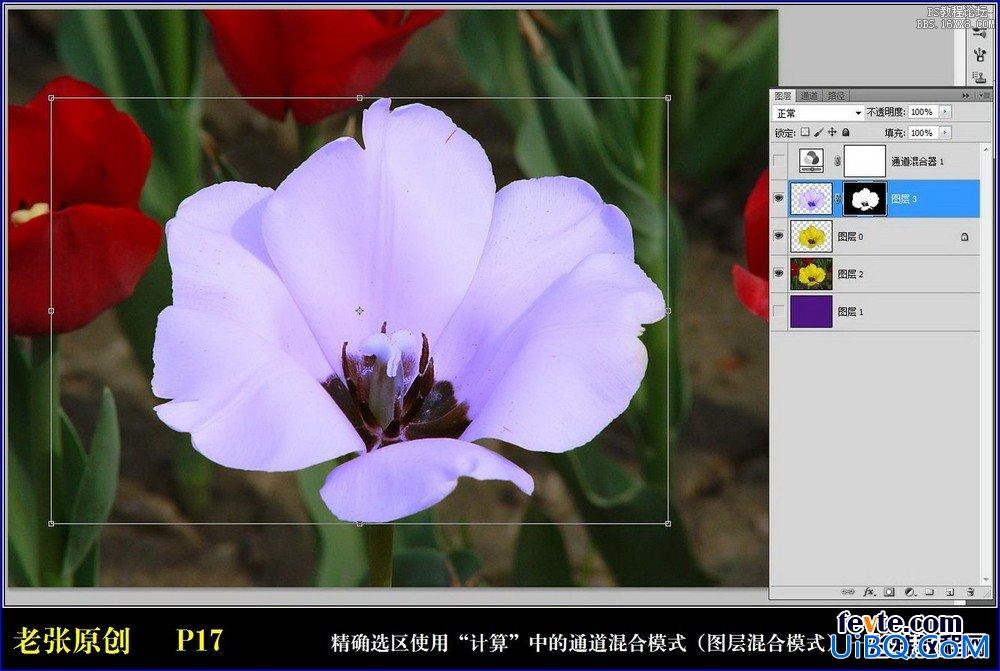The image size is (1000, 671).
Task: Select layer named 图层 0
Action: (850, 237)
